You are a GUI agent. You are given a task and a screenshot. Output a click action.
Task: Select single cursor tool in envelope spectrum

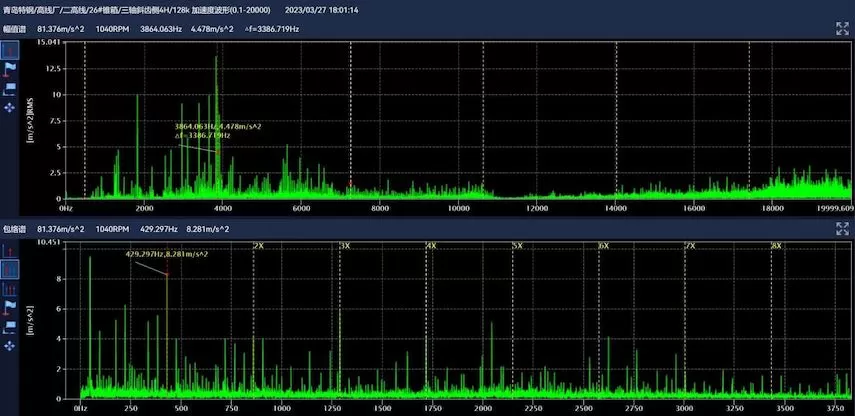[x=10, y=249]
